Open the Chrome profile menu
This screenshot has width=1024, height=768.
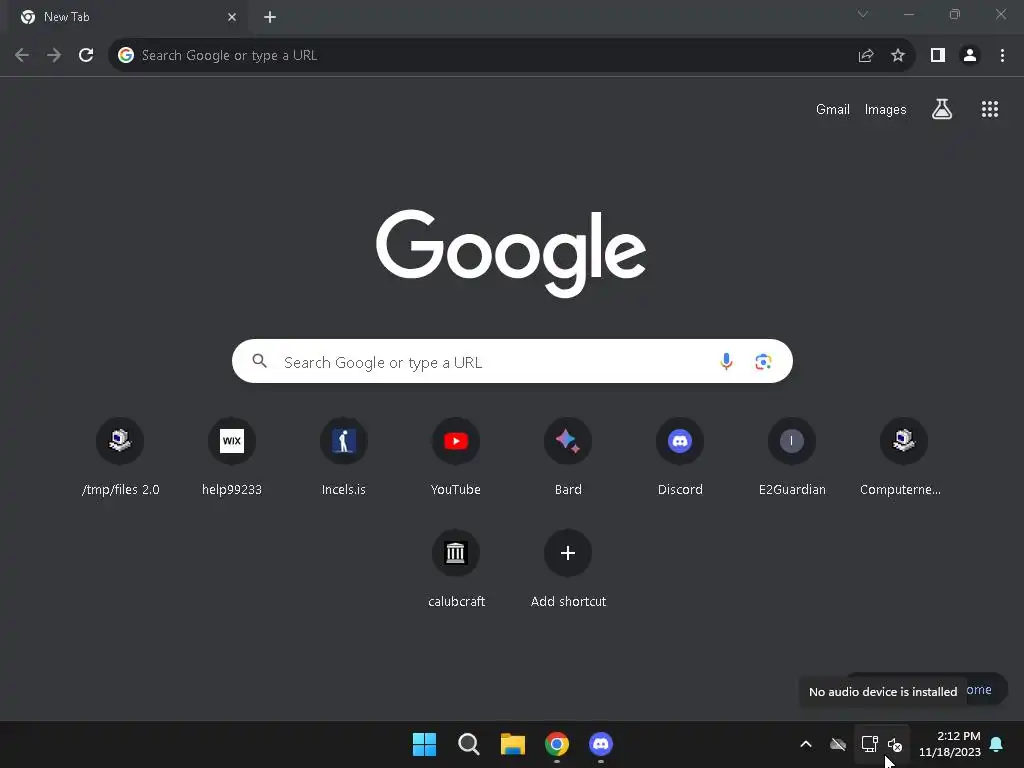pyautogui.click(x=970, y=56)
